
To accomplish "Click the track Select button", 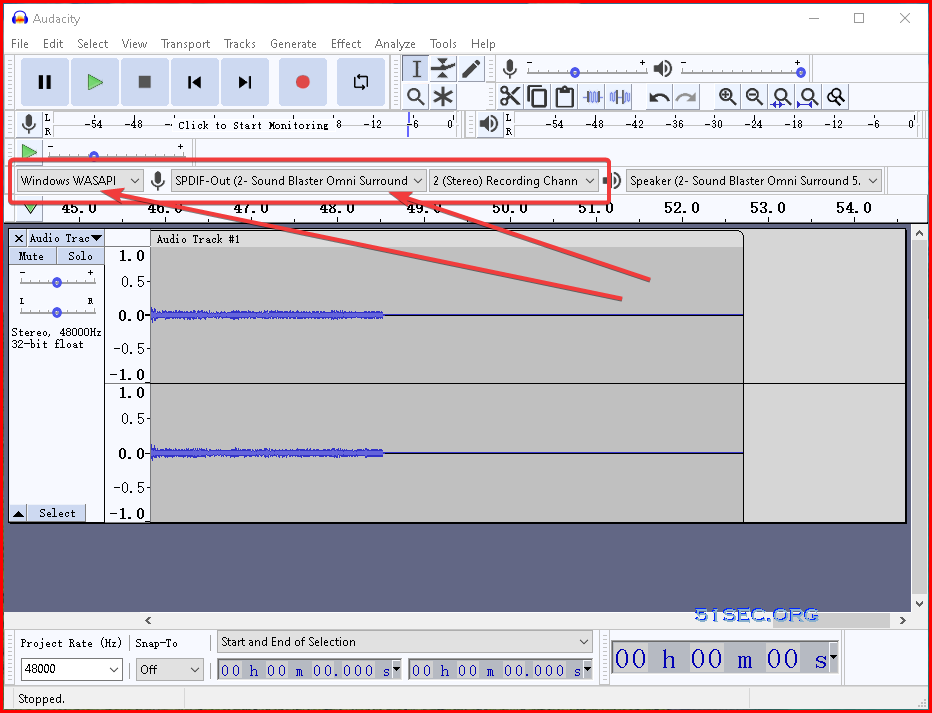I will (57, 513).
